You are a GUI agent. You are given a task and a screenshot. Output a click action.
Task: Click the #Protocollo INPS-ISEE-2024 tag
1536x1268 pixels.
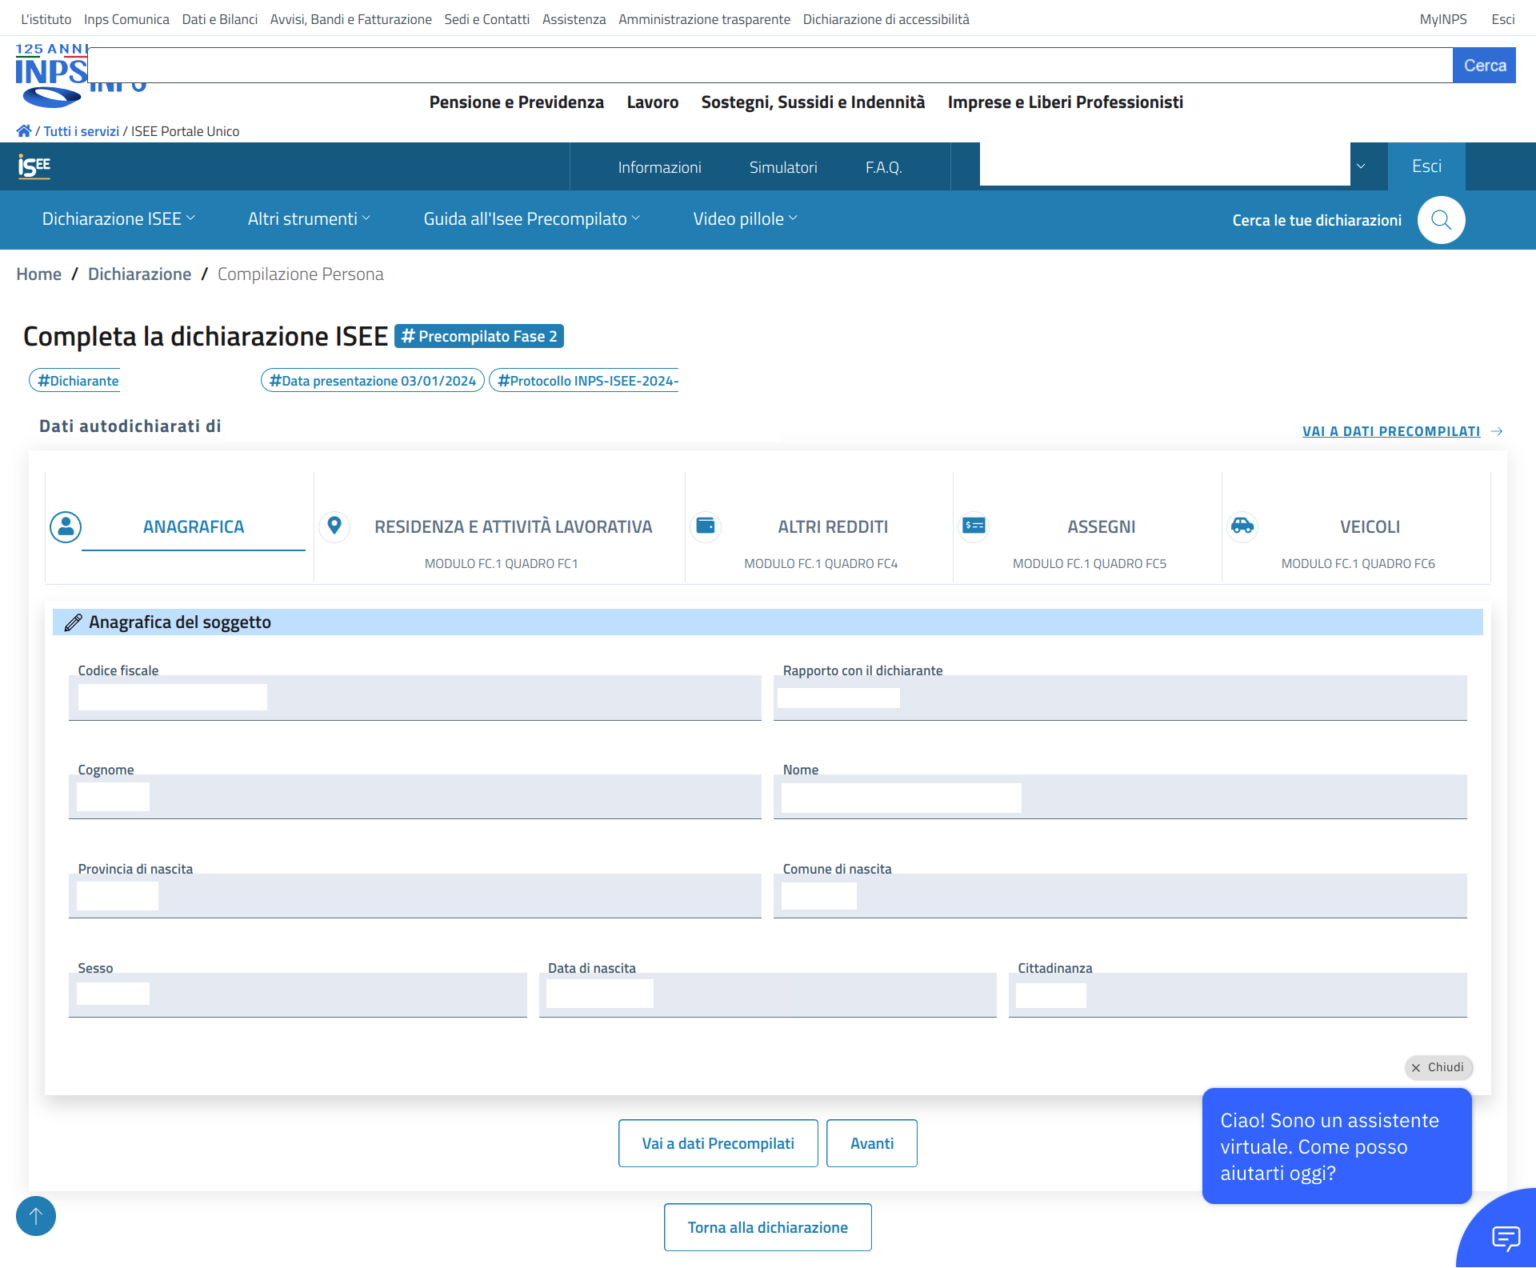585,381
